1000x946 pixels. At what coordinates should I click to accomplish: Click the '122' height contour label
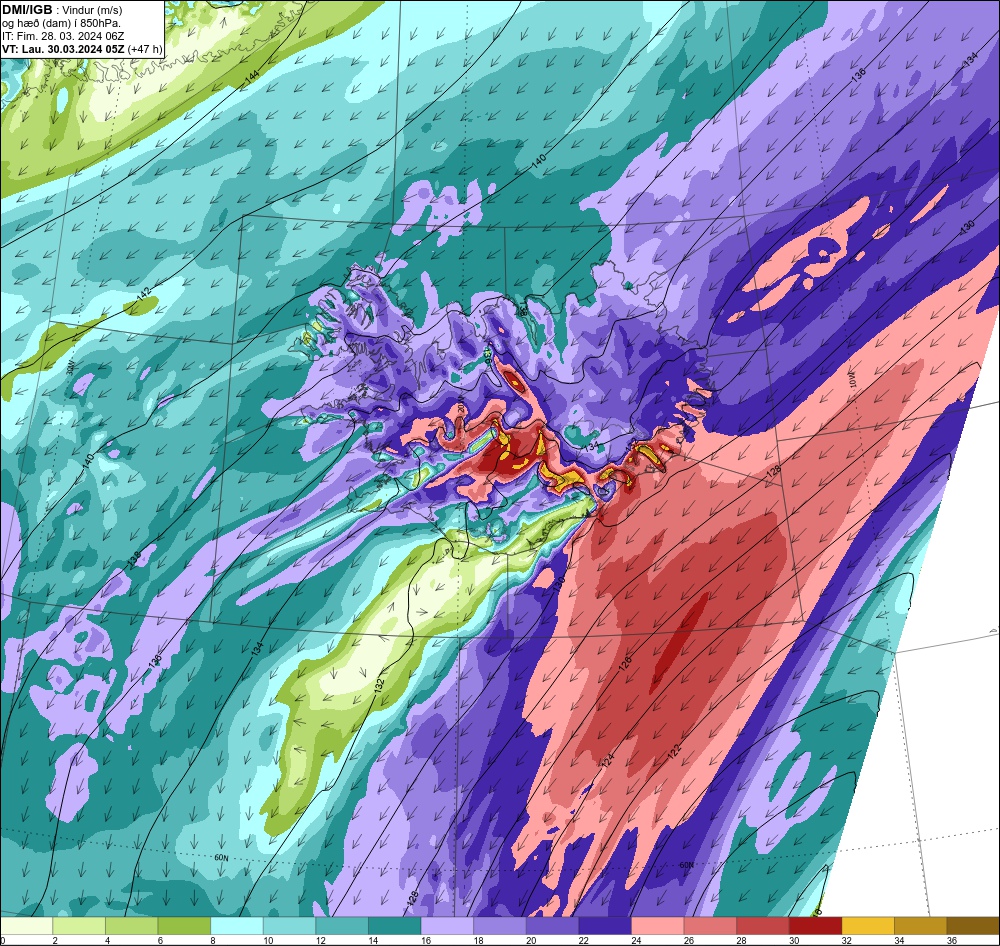tap(675, 751)
